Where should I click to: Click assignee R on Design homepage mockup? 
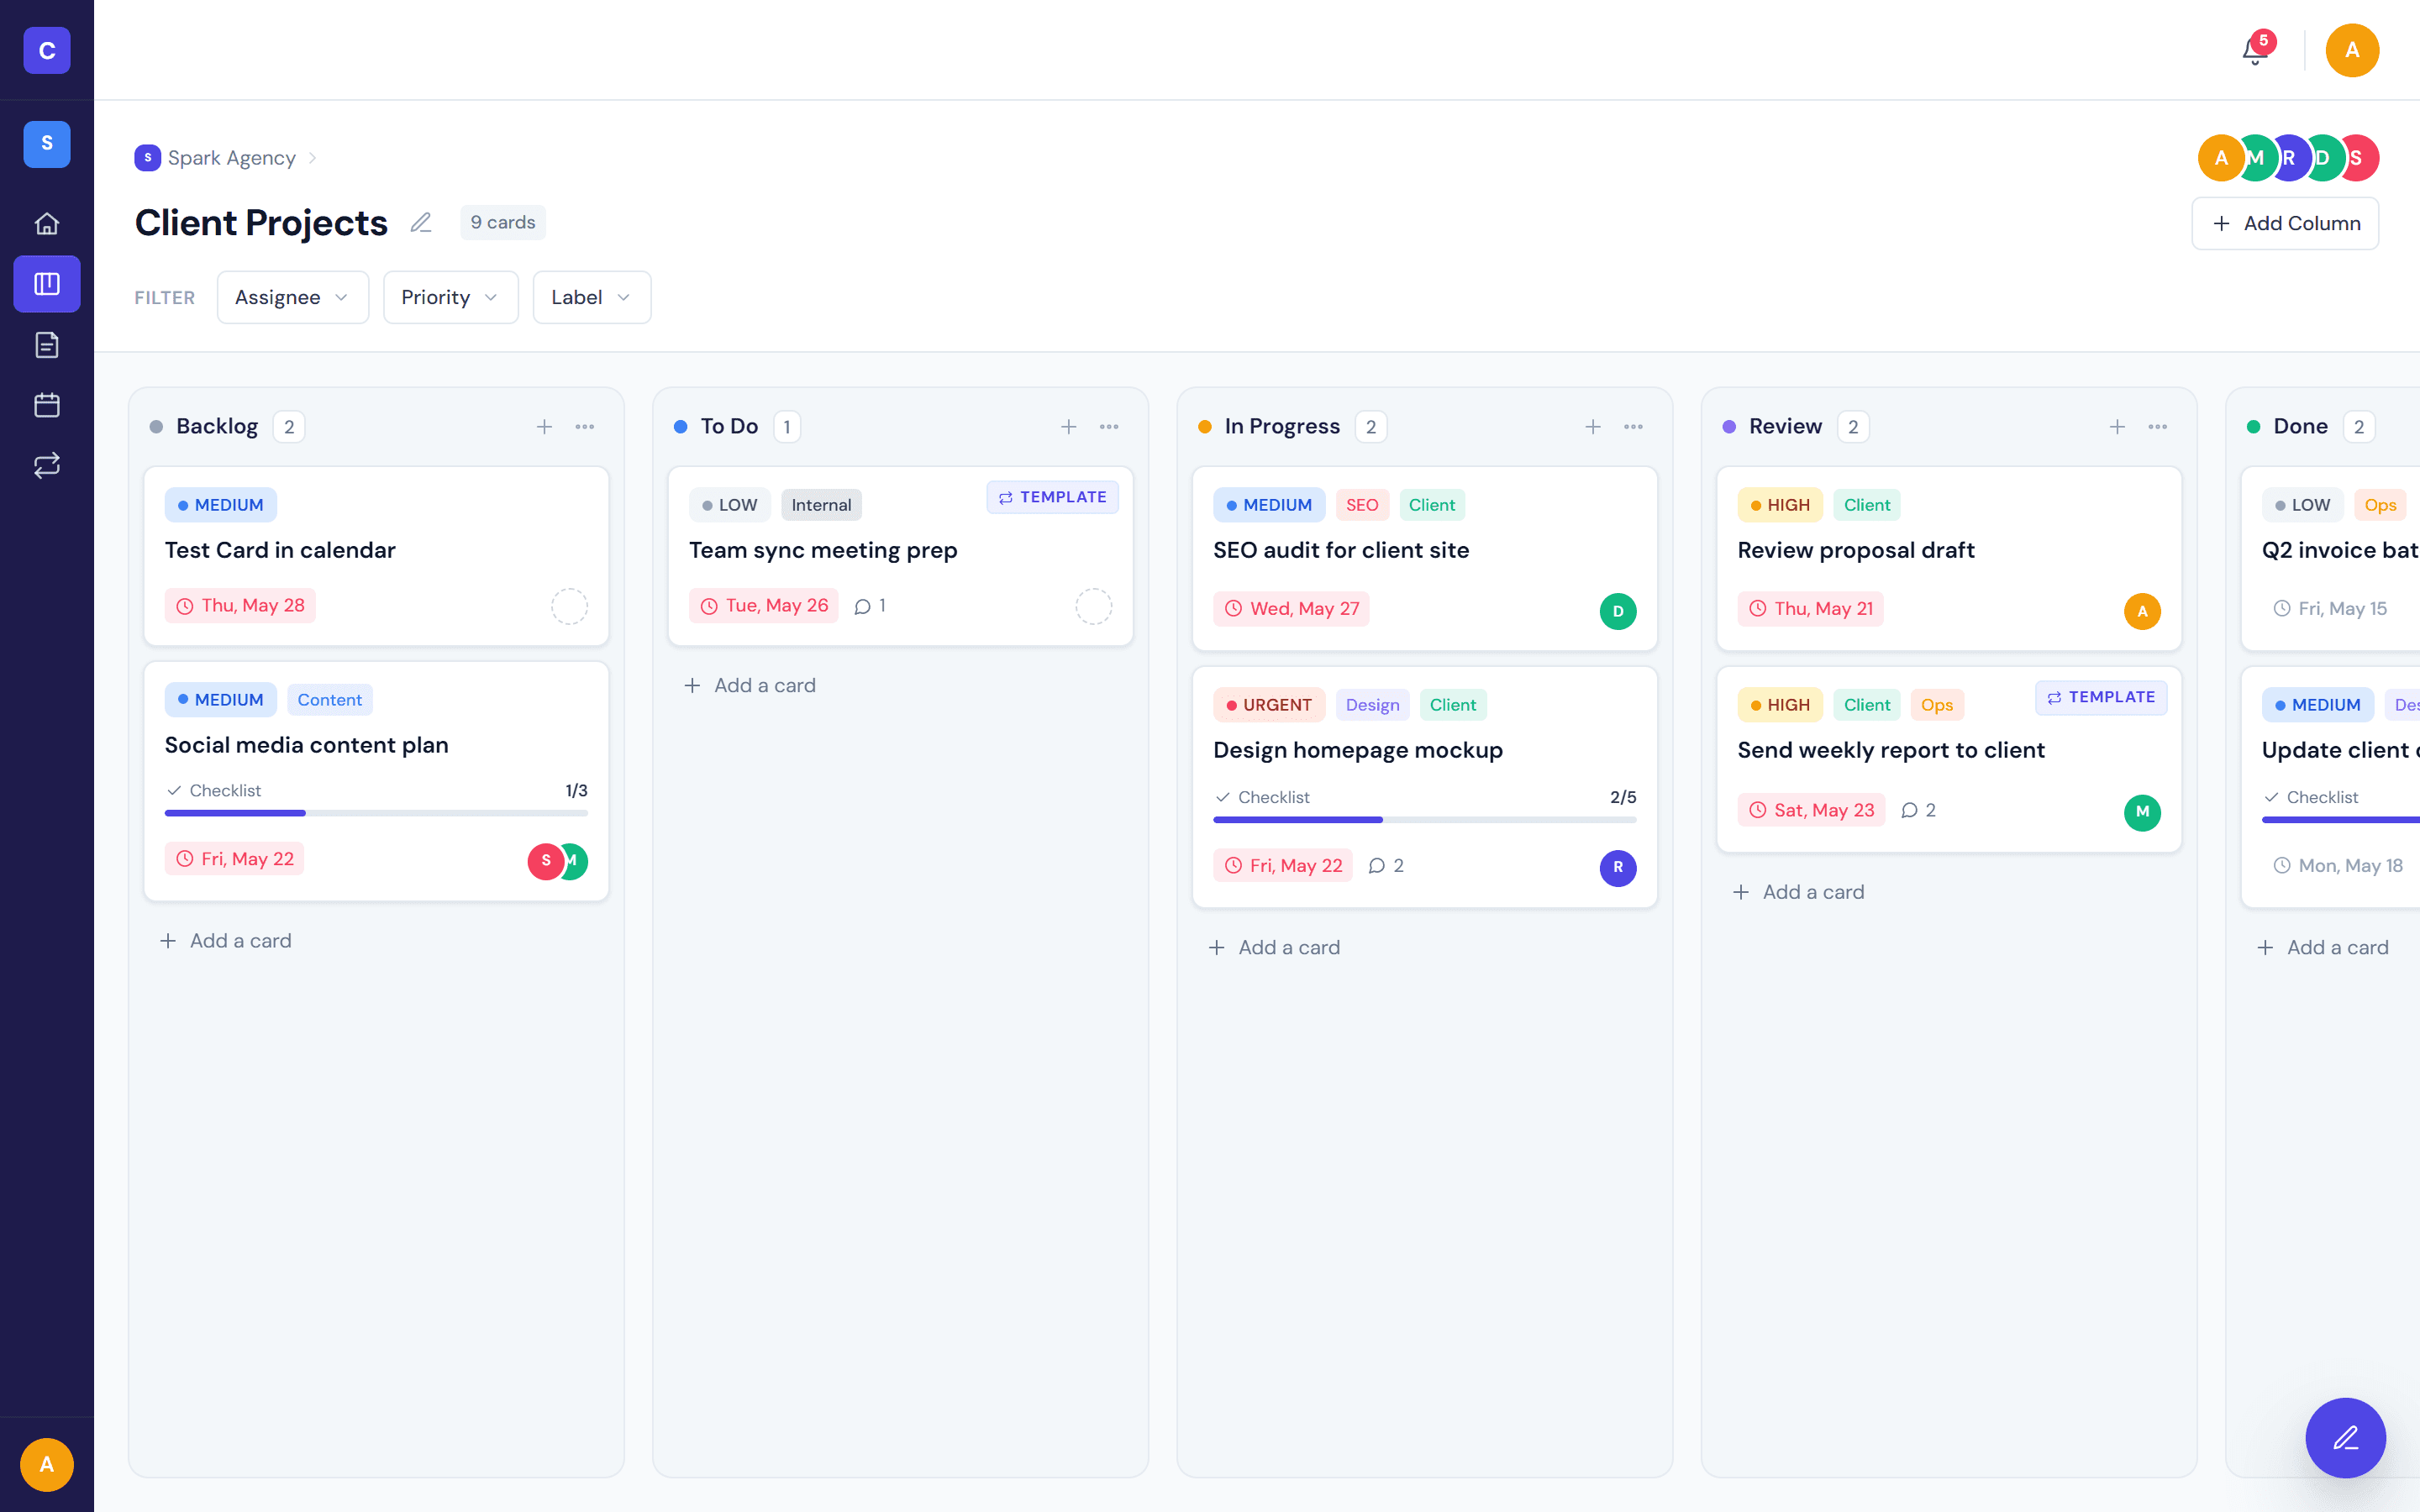click(1618, 867)
